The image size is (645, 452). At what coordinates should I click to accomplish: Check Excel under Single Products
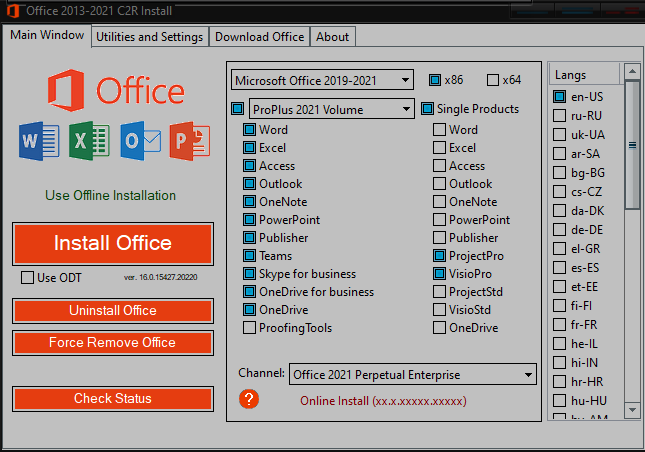[439, 148]
